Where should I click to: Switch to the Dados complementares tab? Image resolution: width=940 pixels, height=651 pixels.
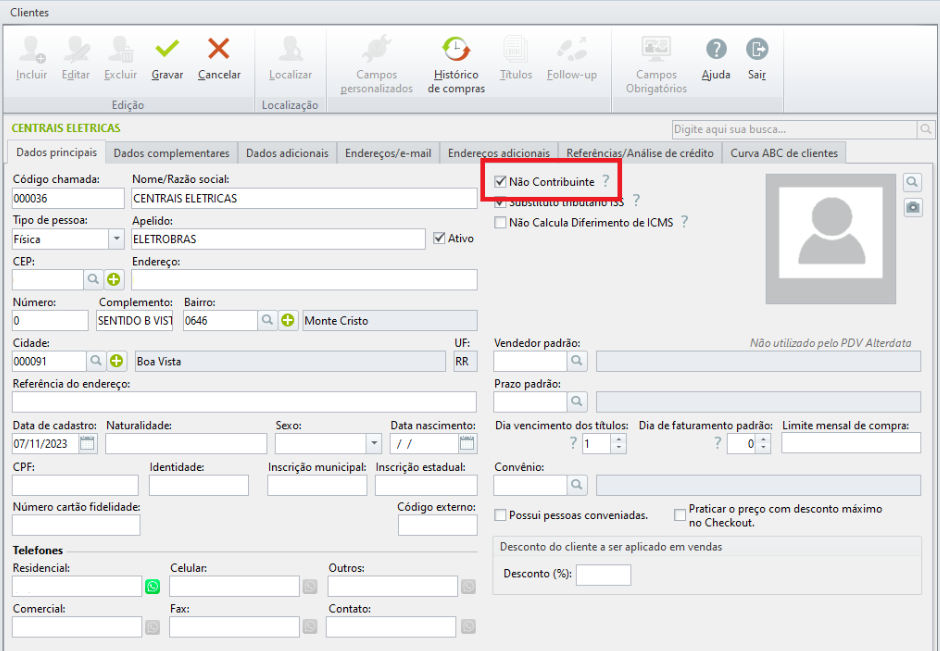coord(171,153)
